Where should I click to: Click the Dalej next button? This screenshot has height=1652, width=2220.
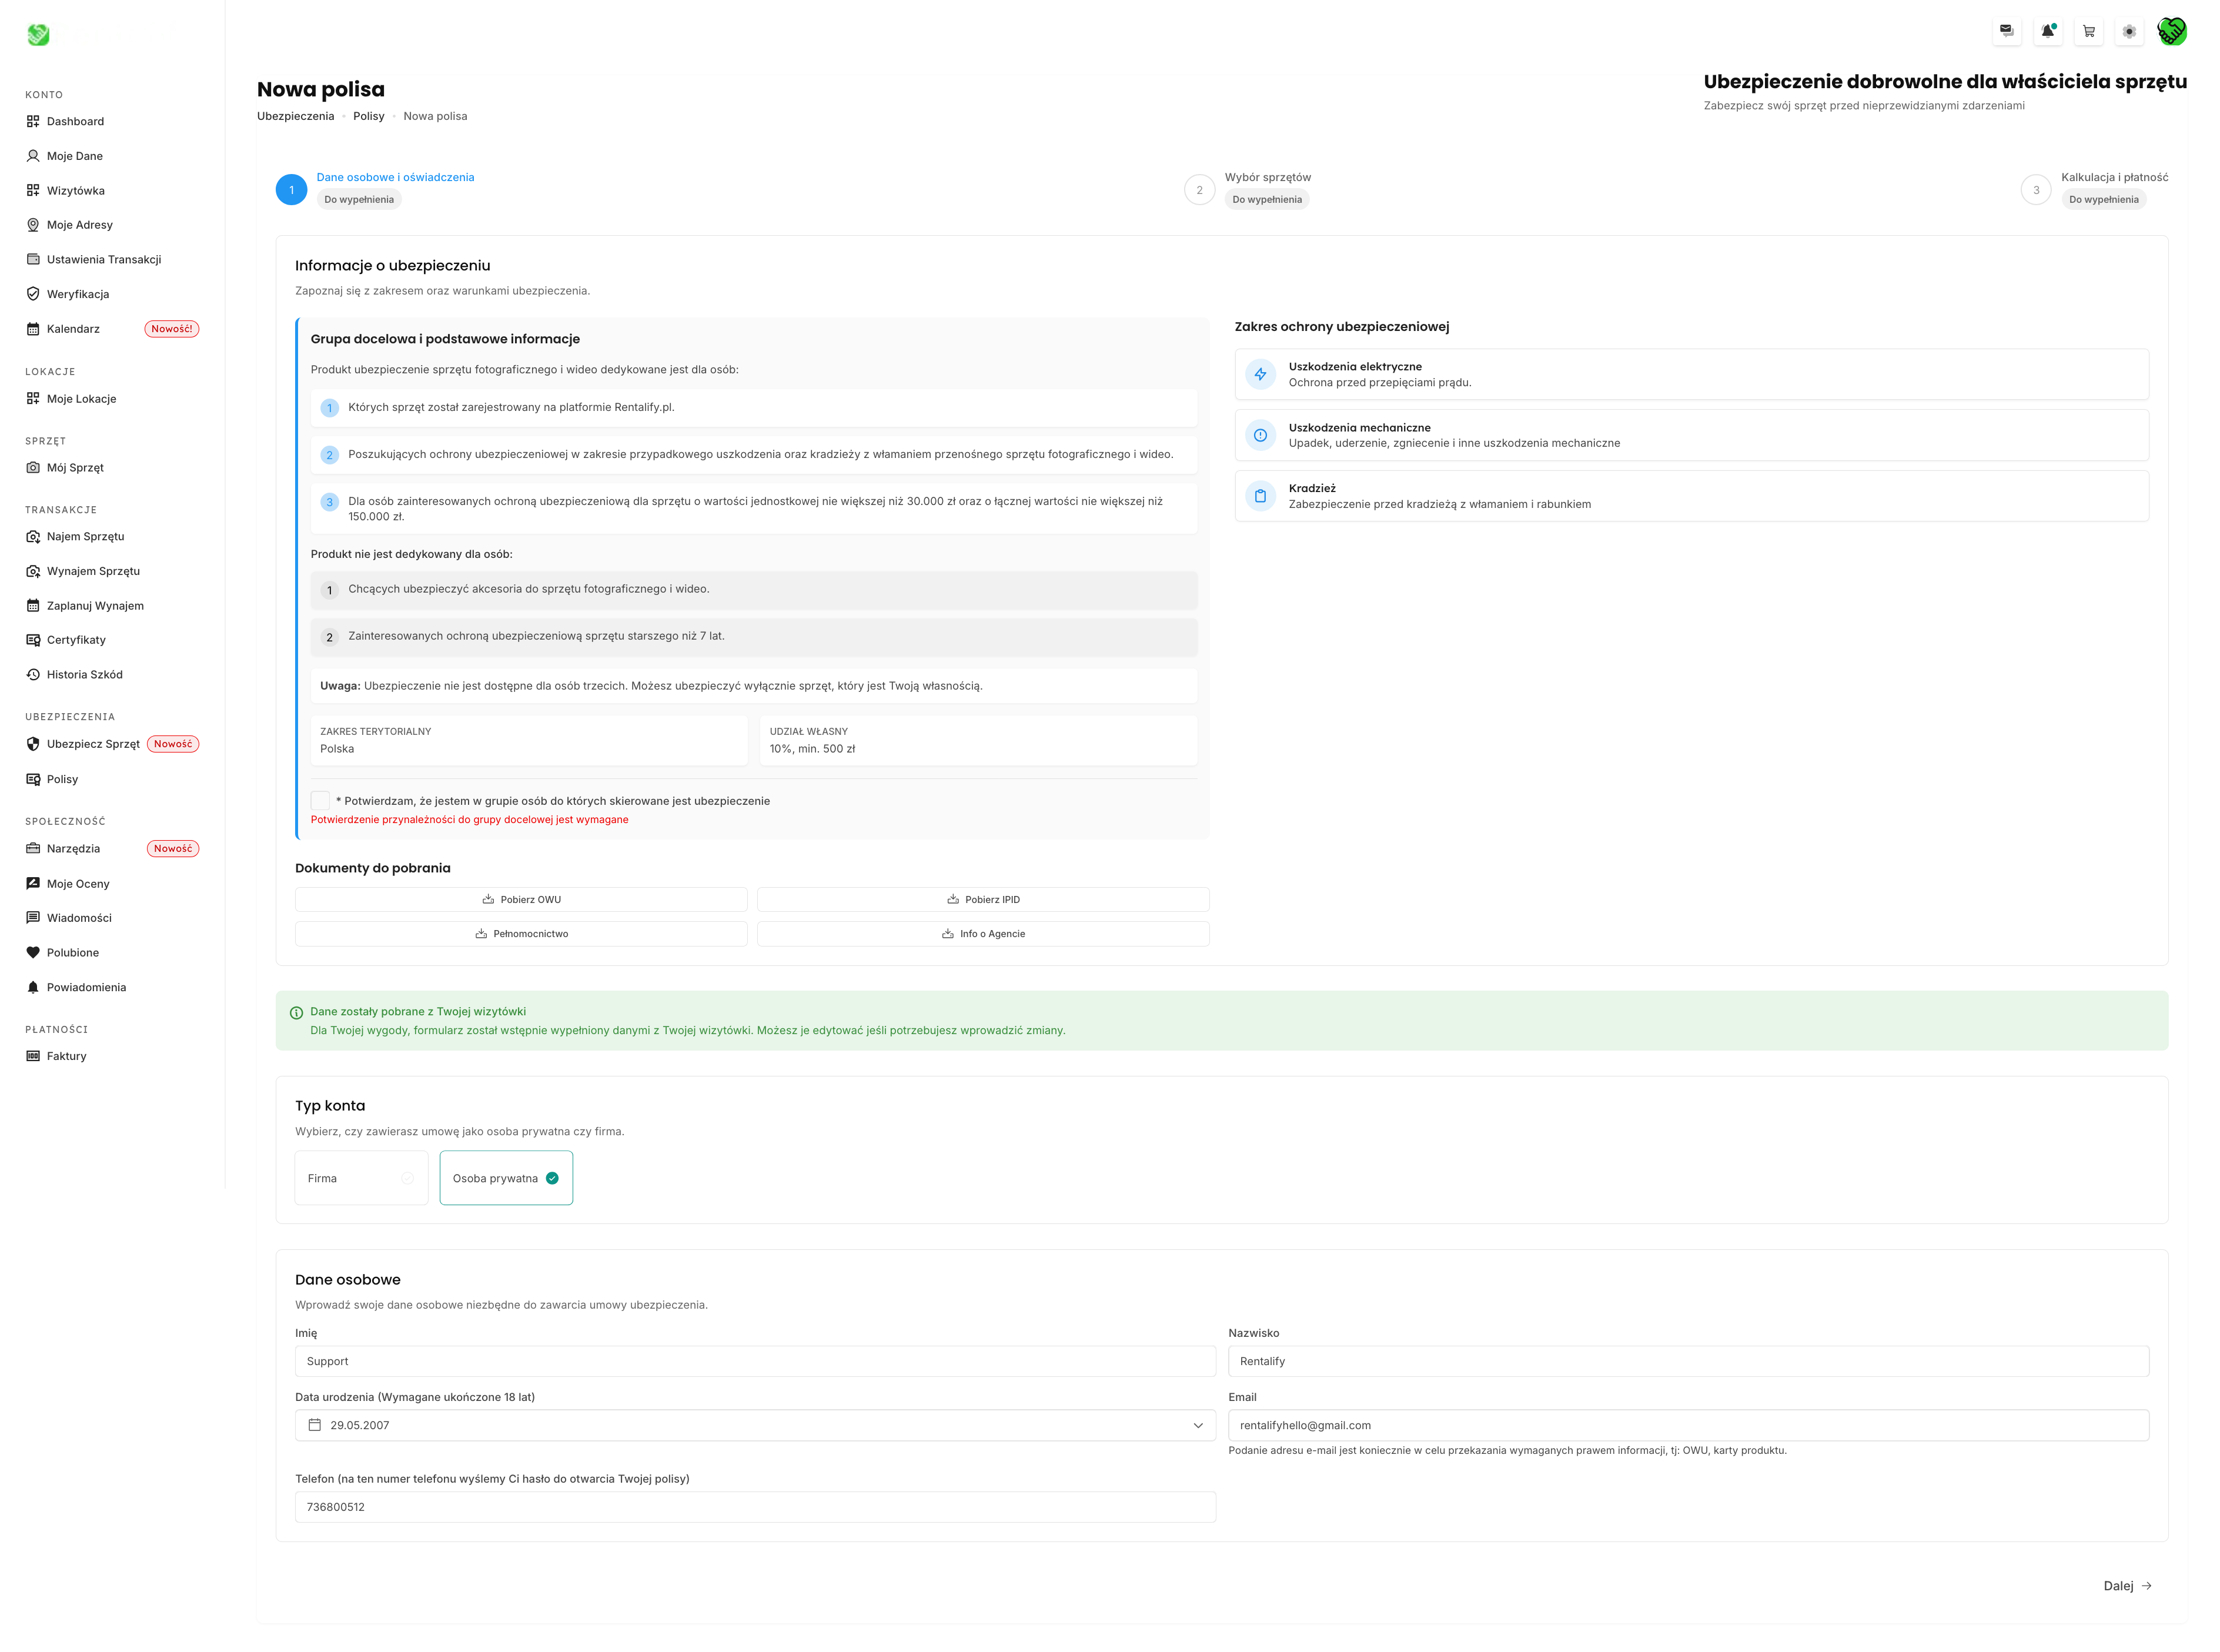tap(2126, 1585)
